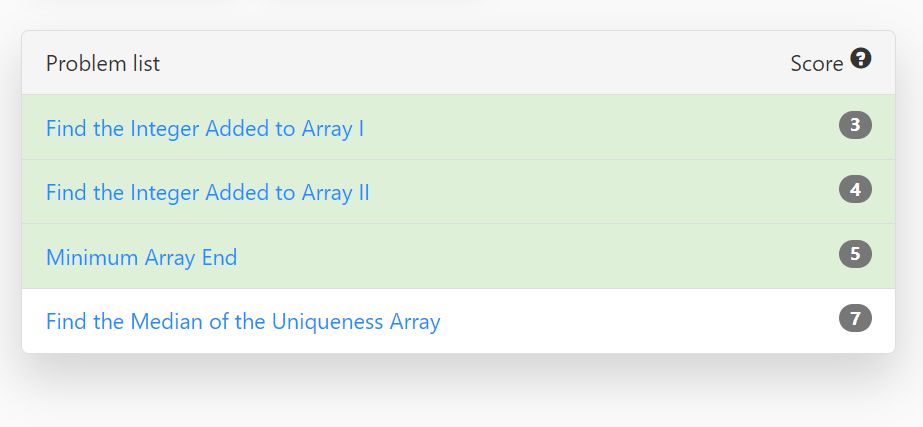The width and height of the screenshot is (923, 427).
Task: Click the score badge showing 7
Action: 855,319
